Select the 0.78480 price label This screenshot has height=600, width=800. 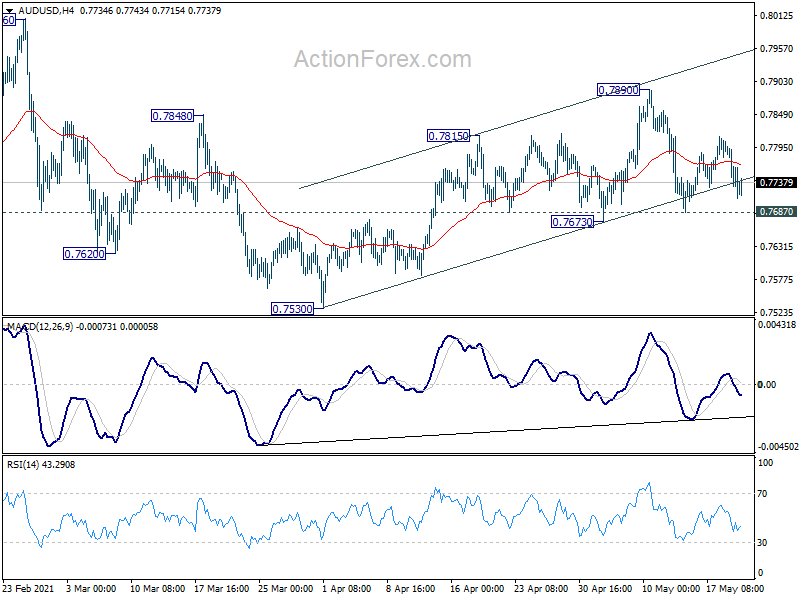coord(172,116)
